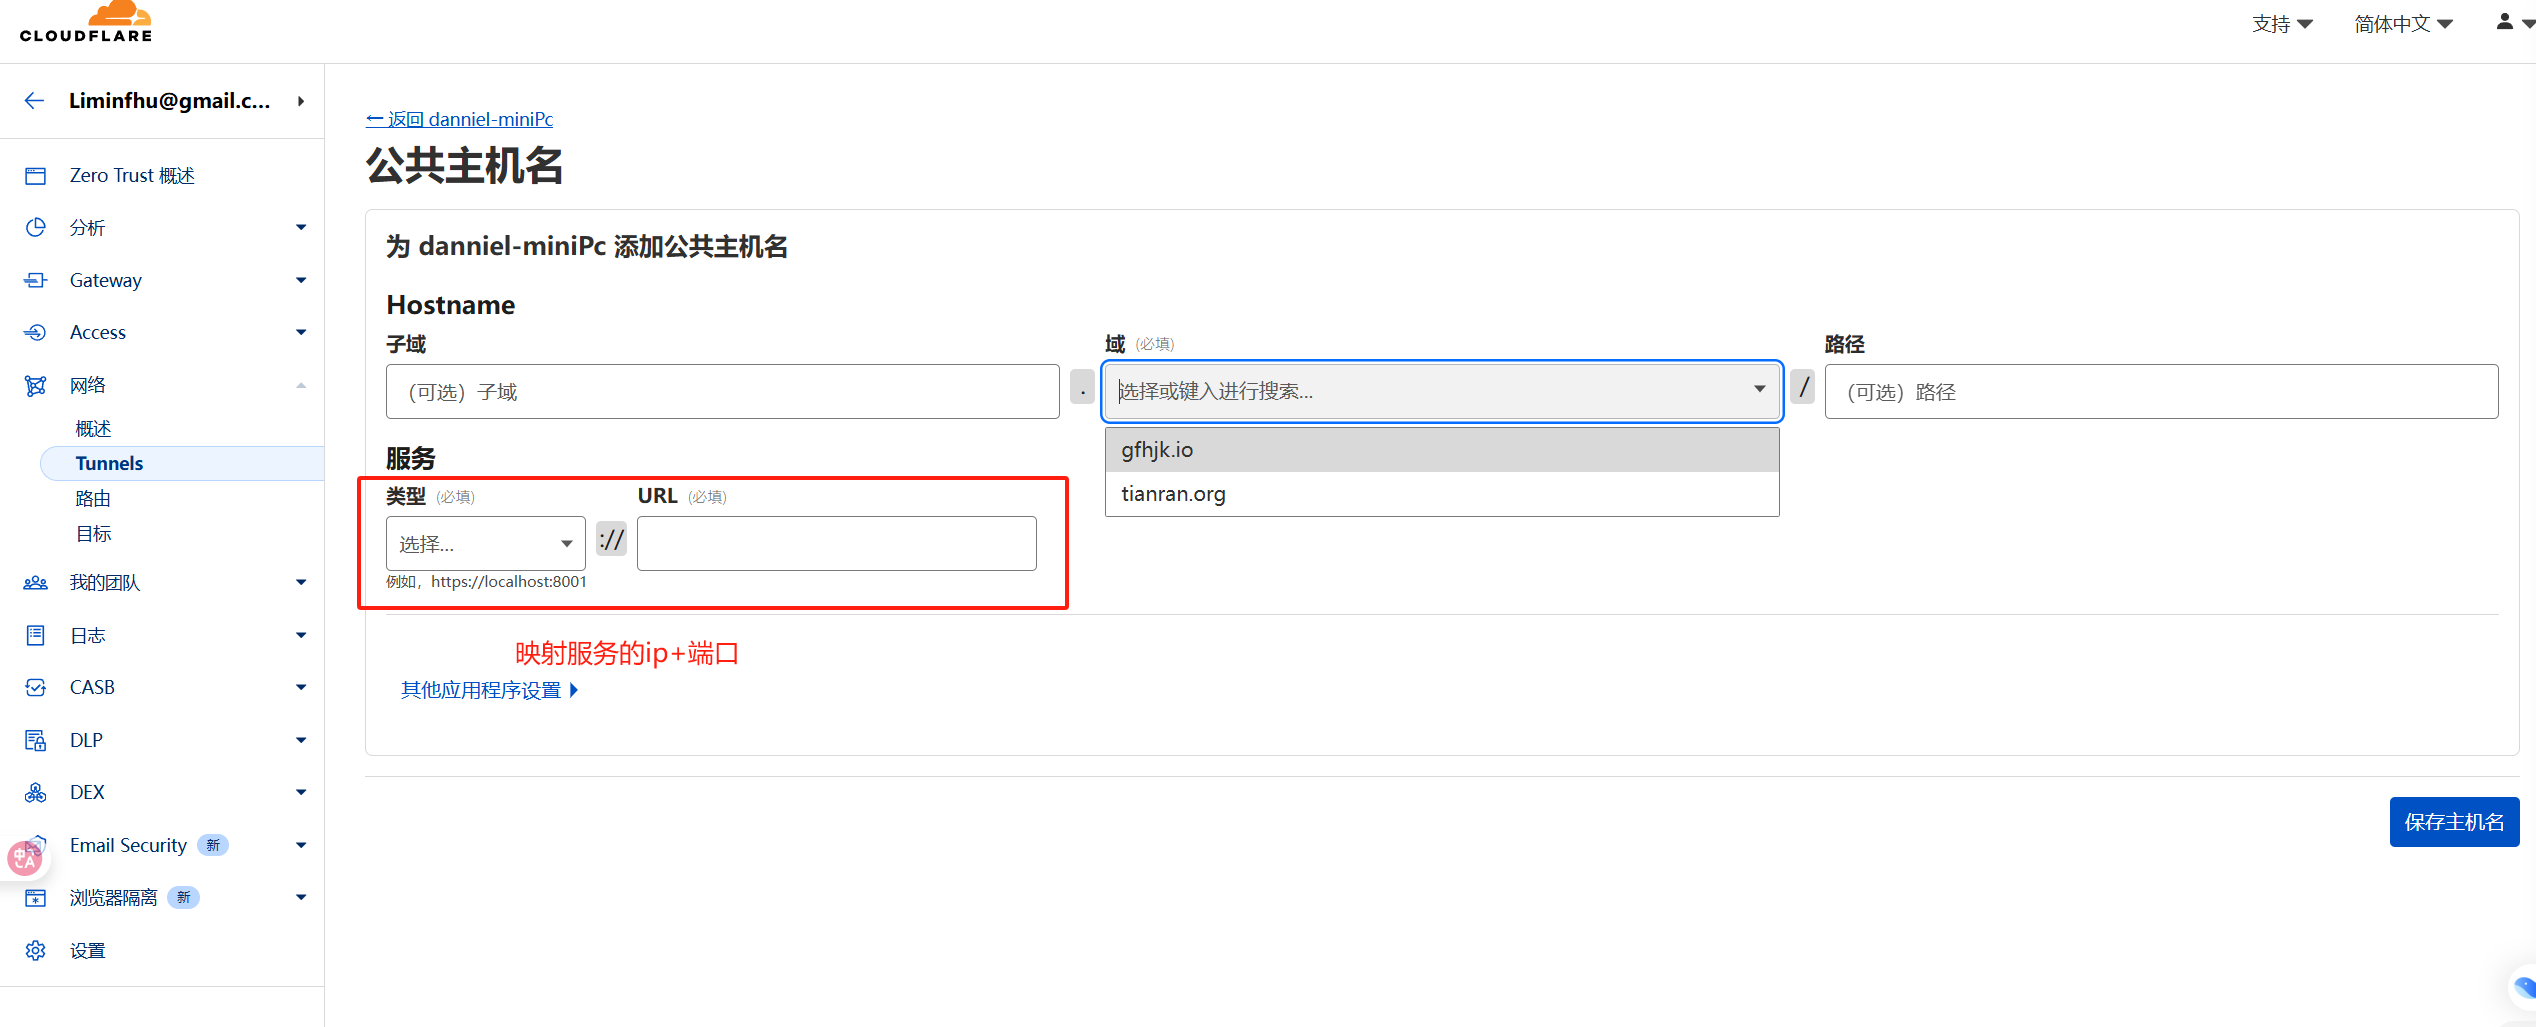Select the tianran.org domain option
Viewport: 2536px width, 1027px height.
1442,494
